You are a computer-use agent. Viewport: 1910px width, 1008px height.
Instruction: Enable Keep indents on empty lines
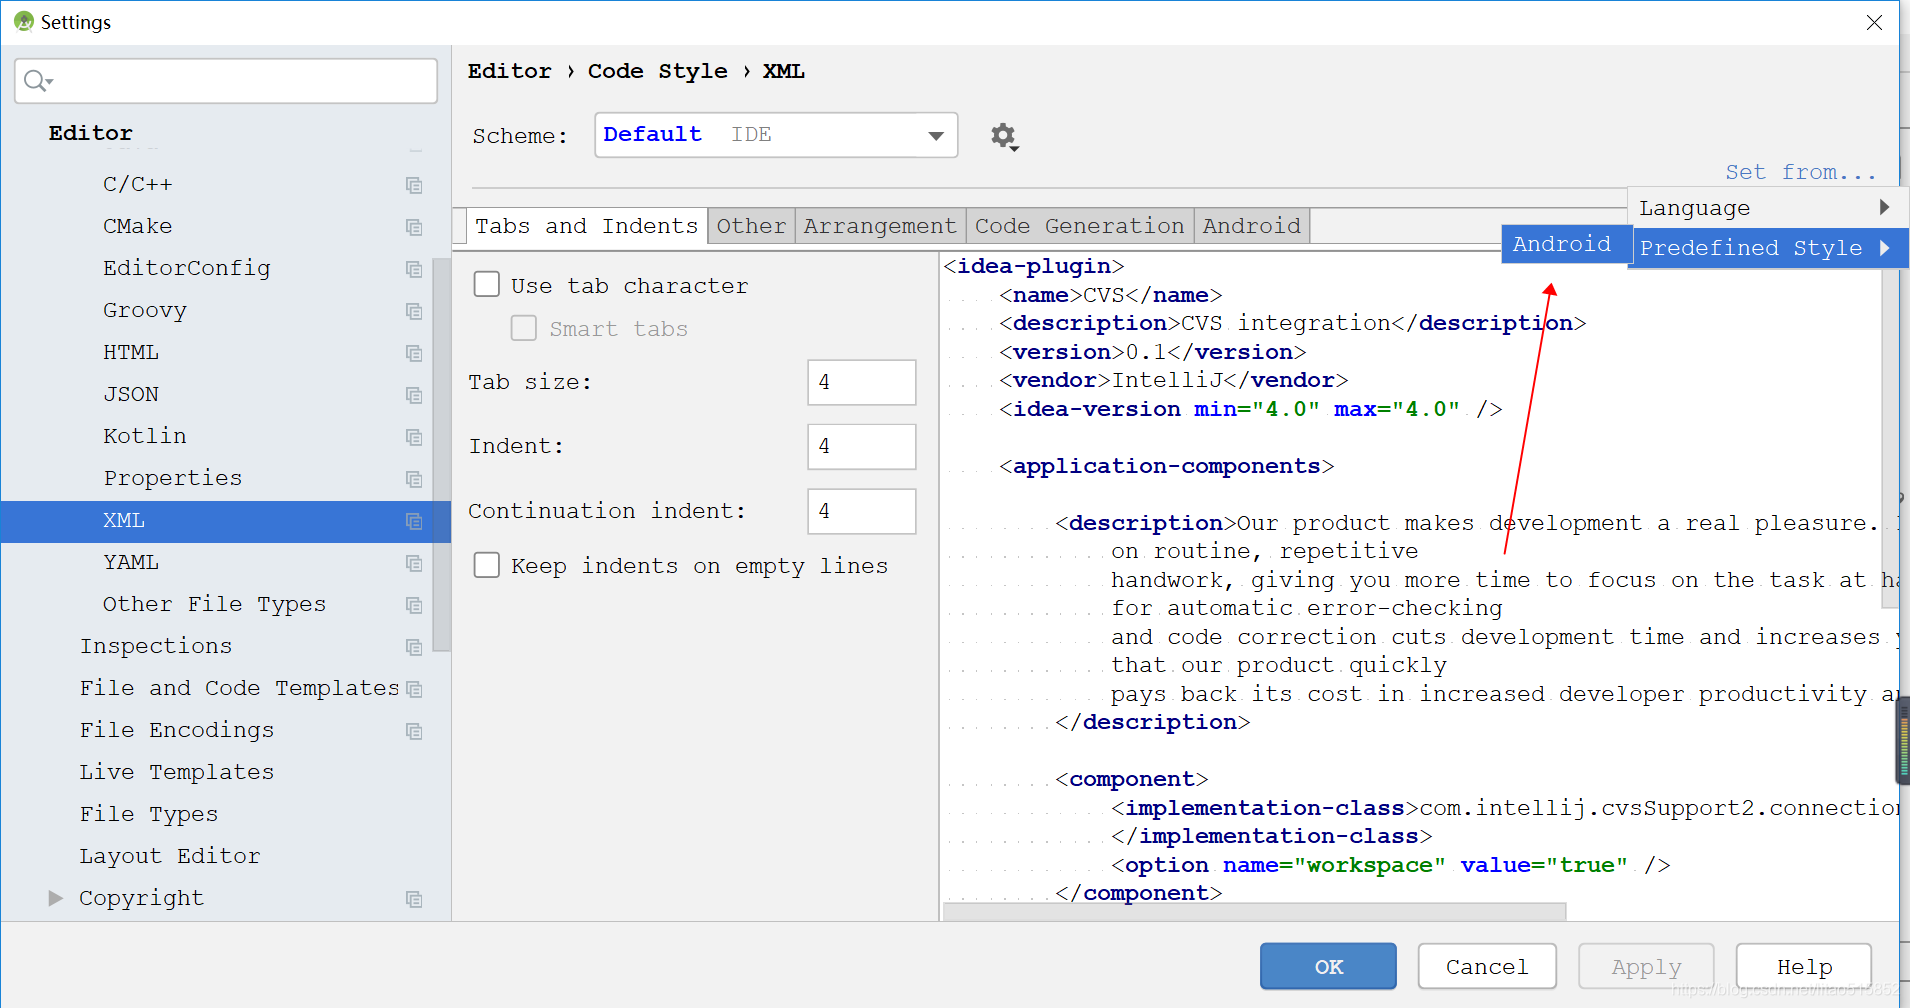click(x=487, y=565)
